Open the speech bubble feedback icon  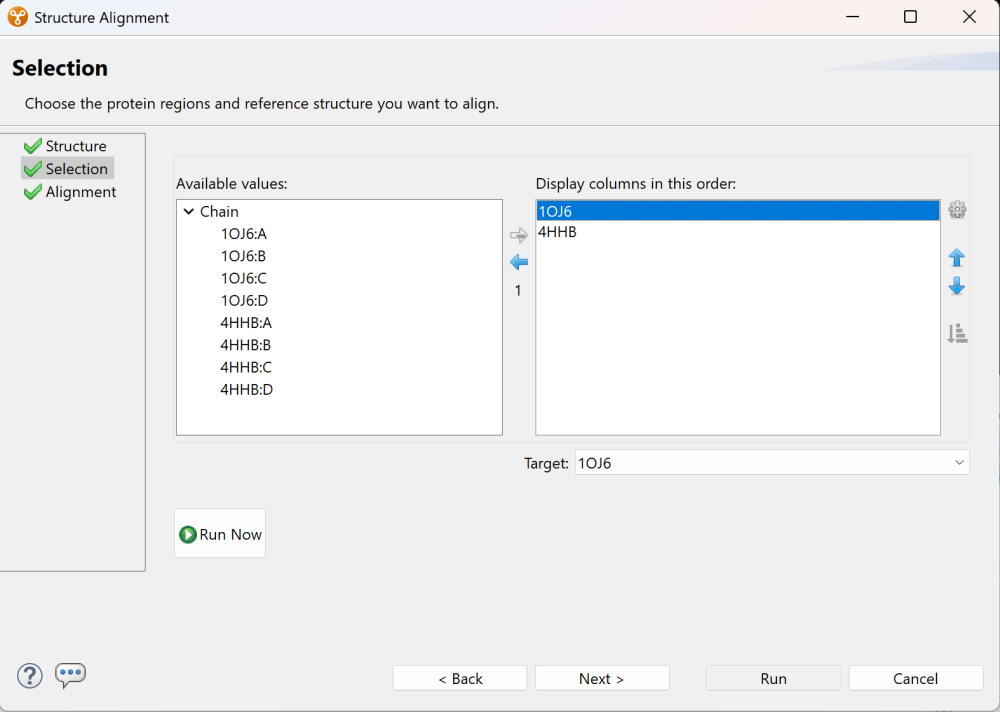70,676
